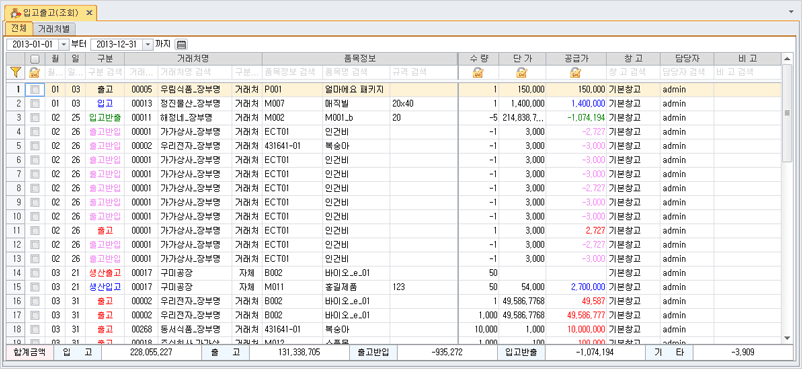Click the vertical scrollbar down arrow

tap(787, 337)
